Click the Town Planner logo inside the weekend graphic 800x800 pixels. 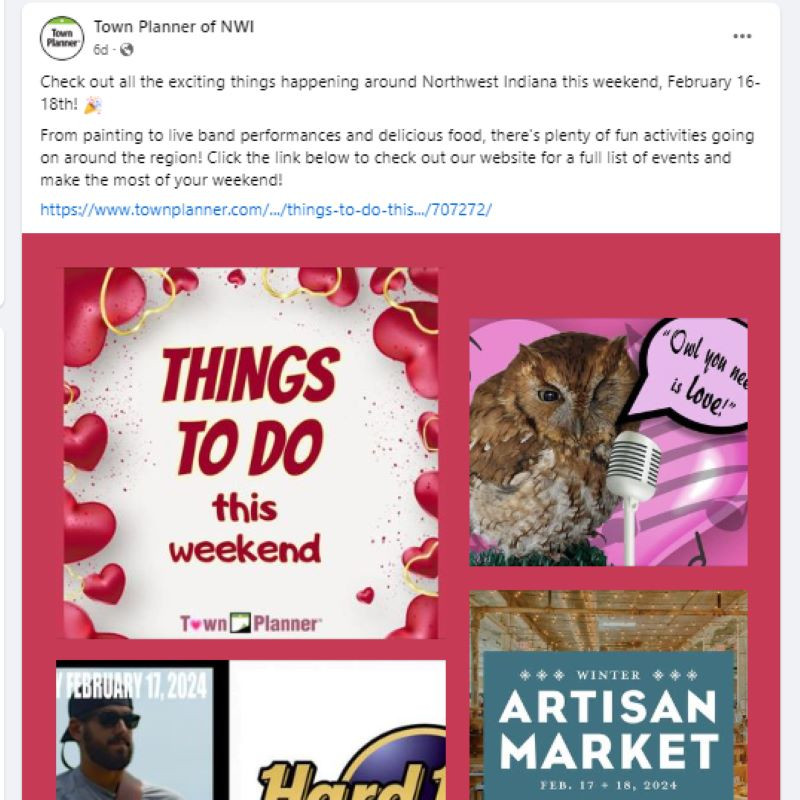[251, 624]
